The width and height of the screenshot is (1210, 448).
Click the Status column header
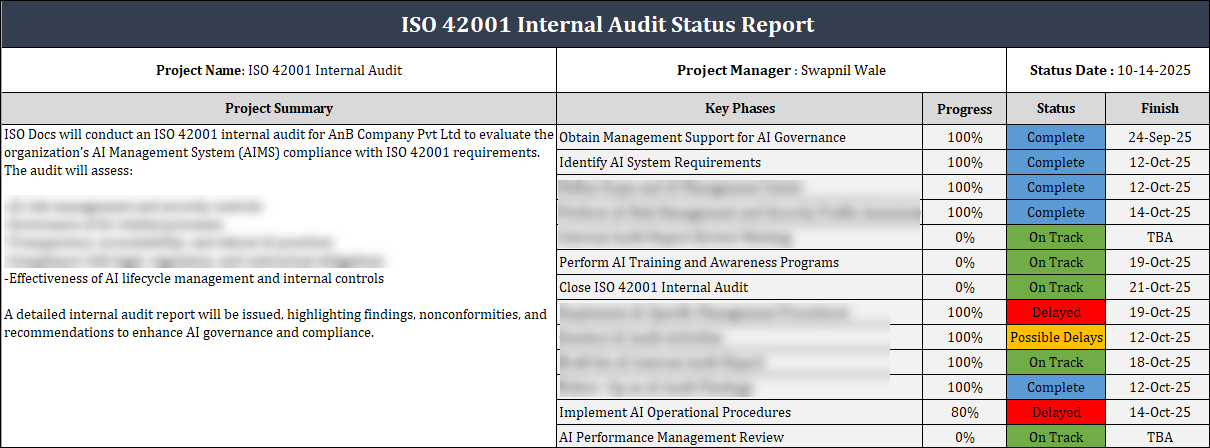(x=1055, y=108)
